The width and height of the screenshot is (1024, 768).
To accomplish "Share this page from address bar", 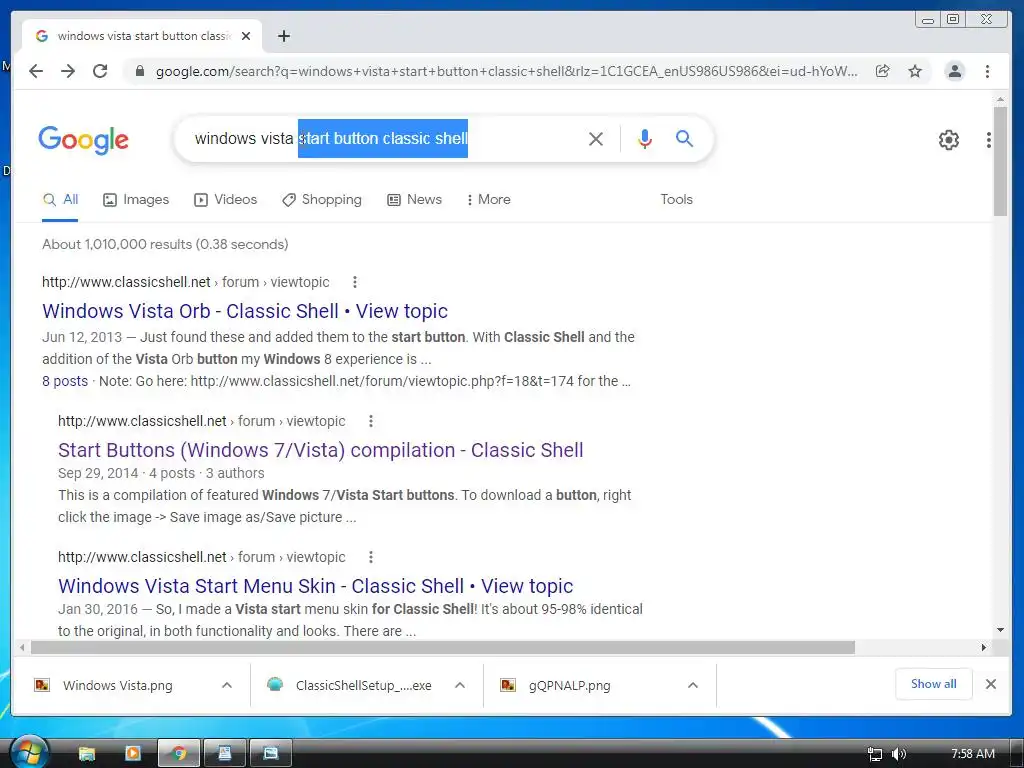I will tap(882, 71).
